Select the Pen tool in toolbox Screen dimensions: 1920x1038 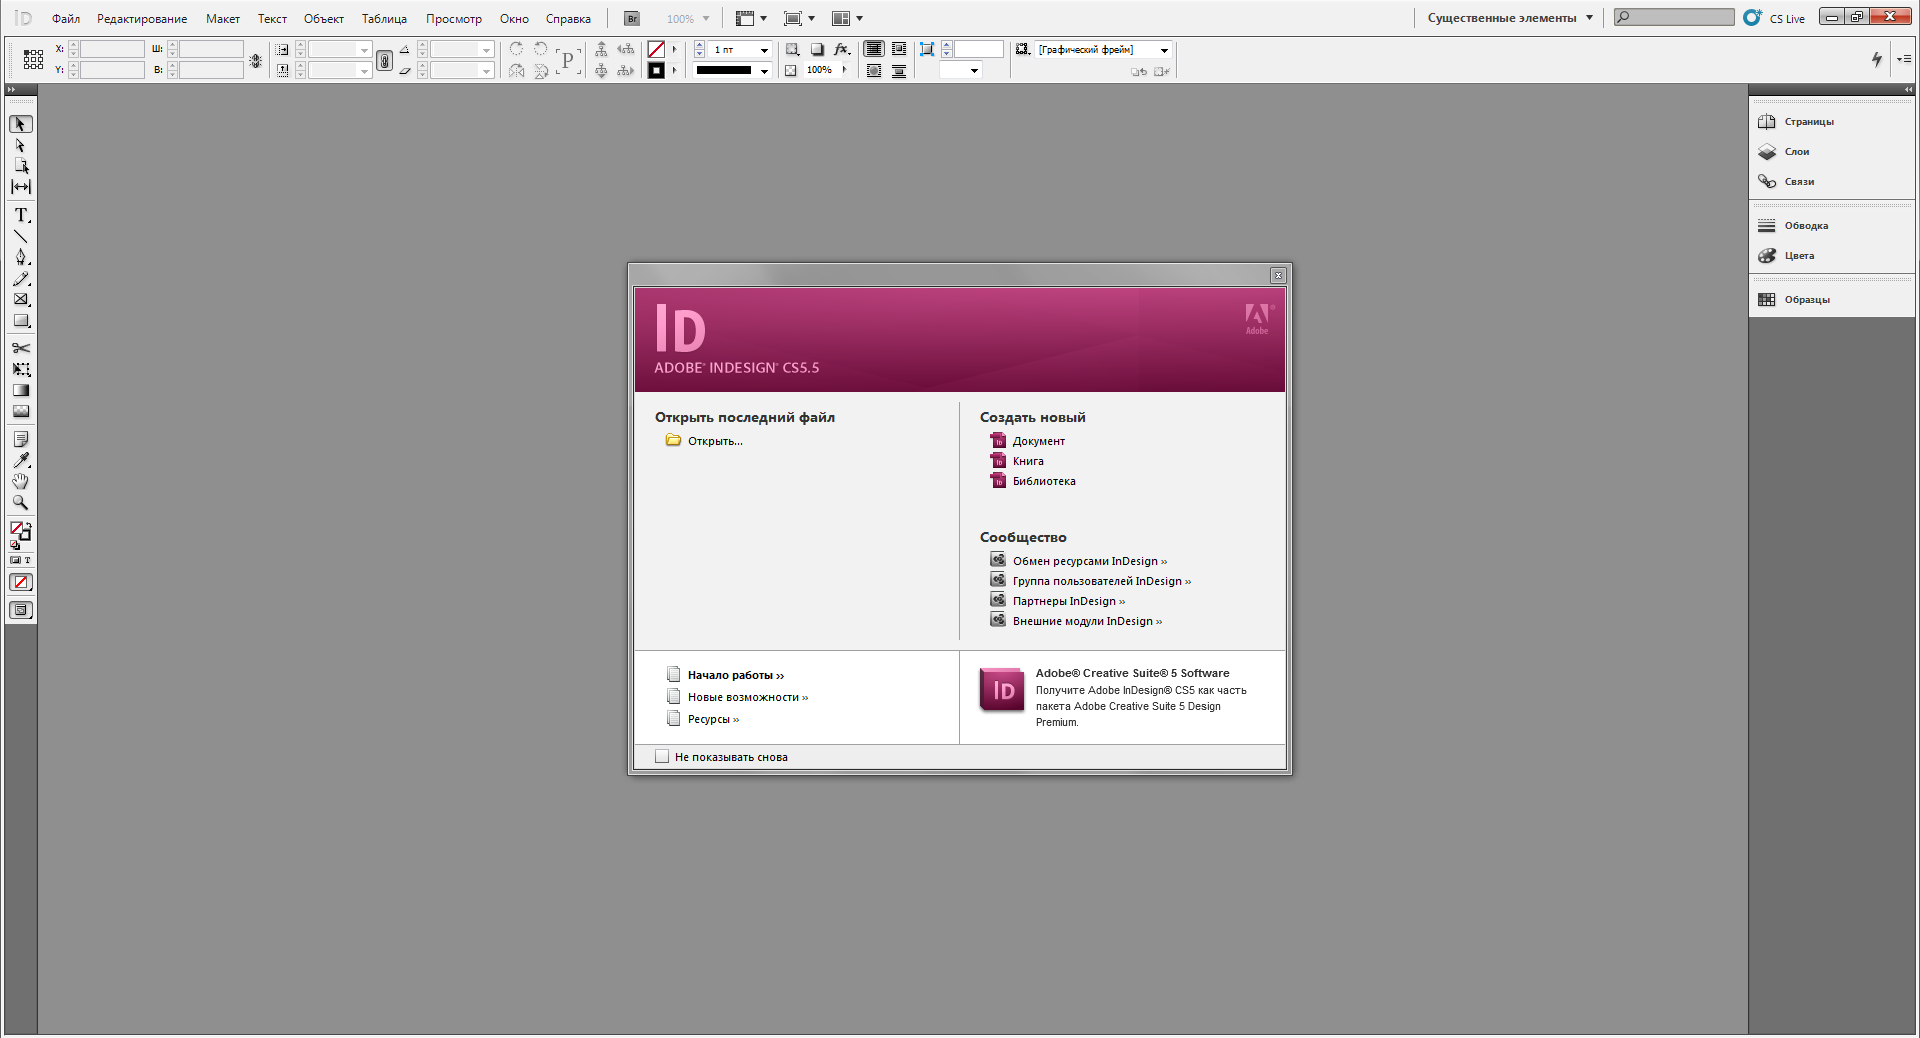pos(21,257)
